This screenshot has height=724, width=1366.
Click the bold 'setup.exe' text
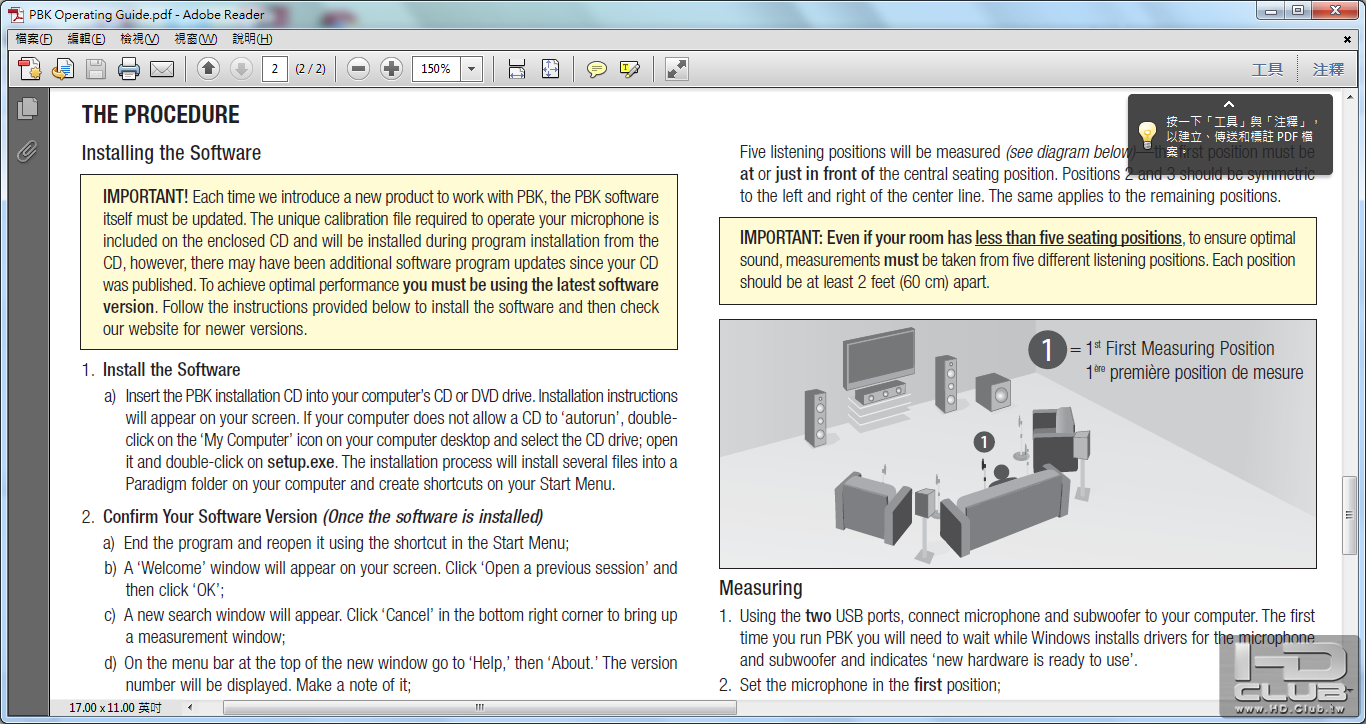(301, 462)
